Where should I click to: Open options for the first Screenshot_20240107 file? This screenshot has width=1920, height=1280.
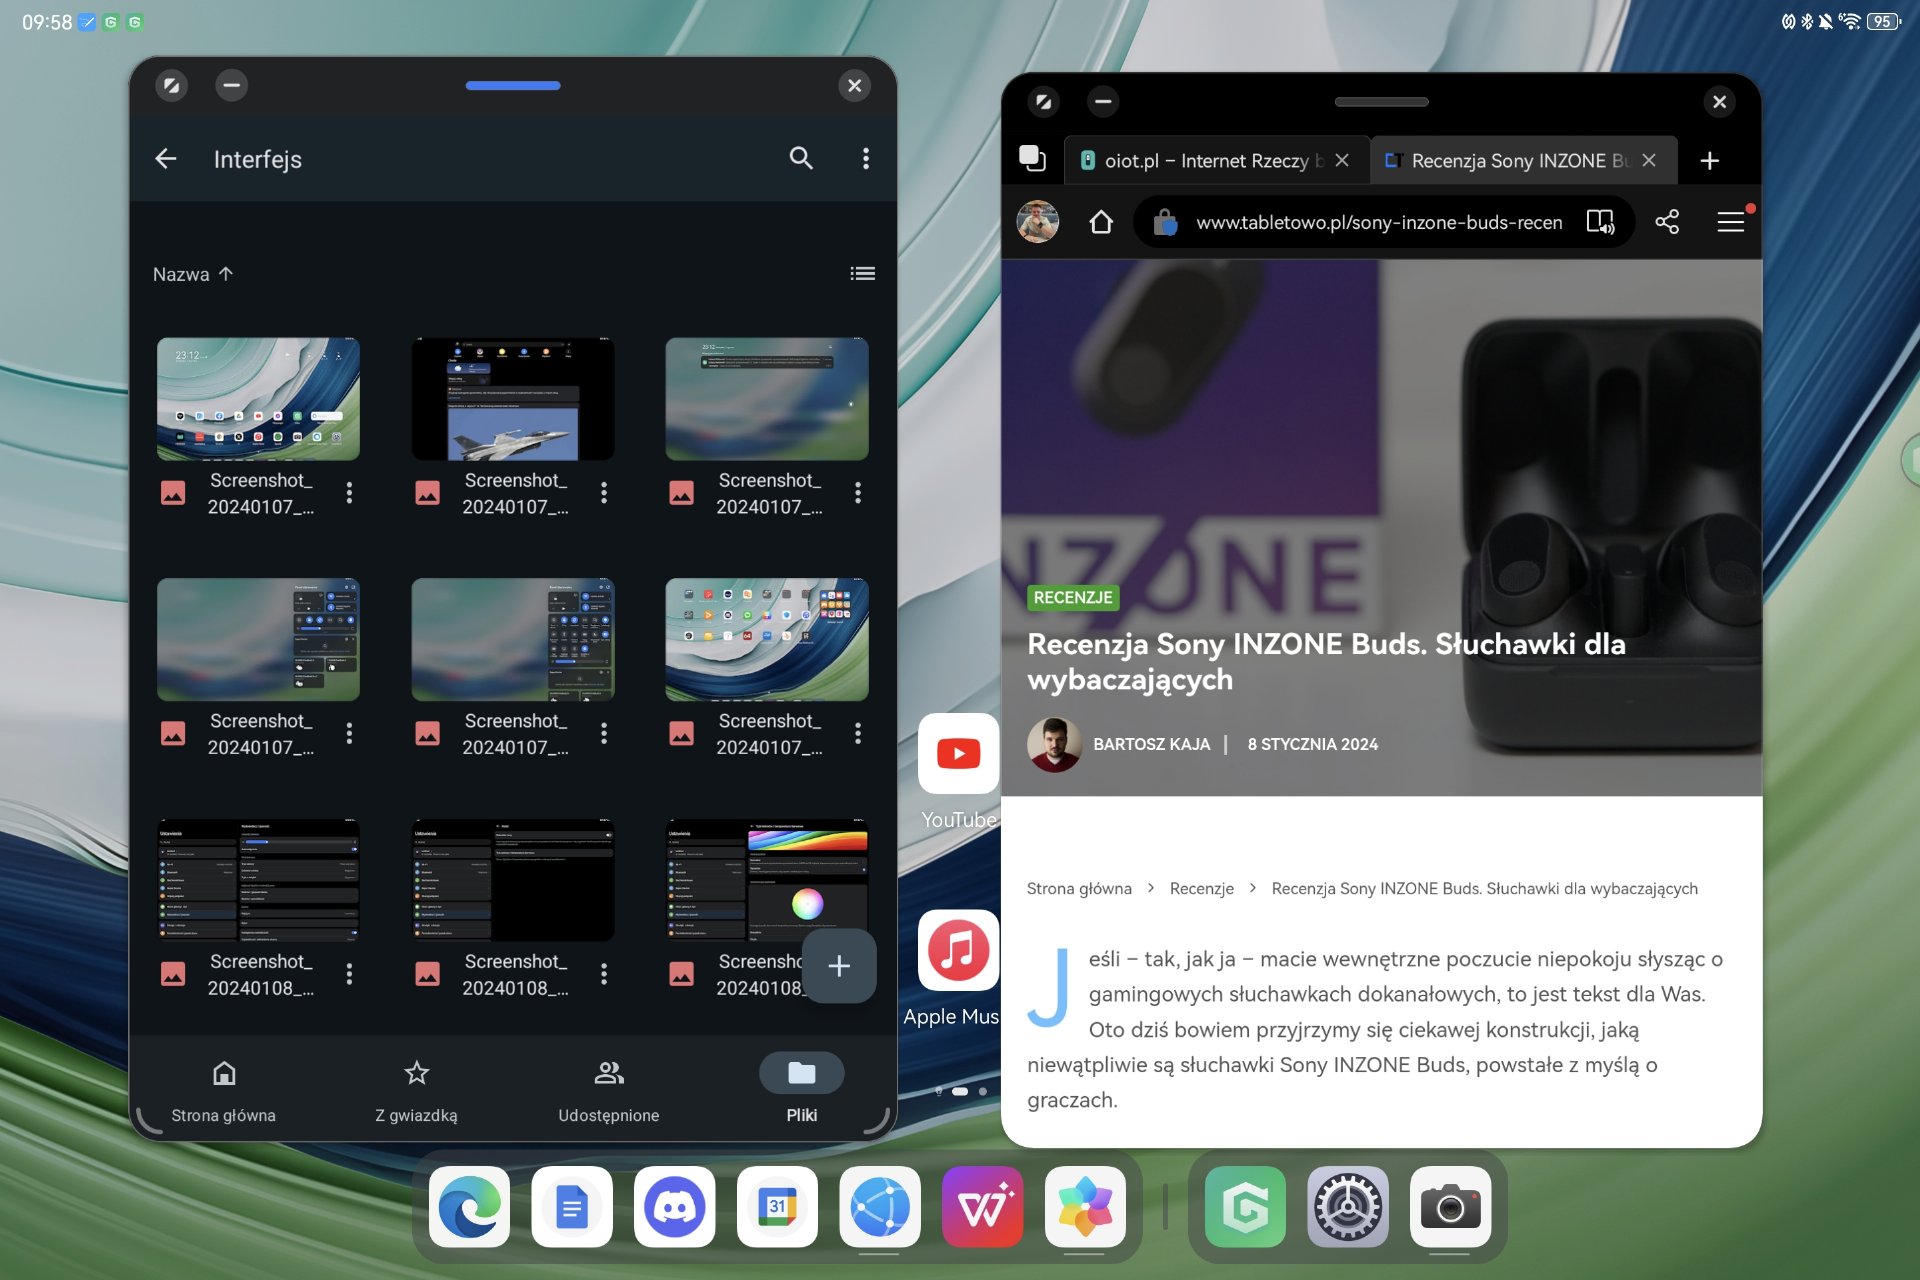349,493
